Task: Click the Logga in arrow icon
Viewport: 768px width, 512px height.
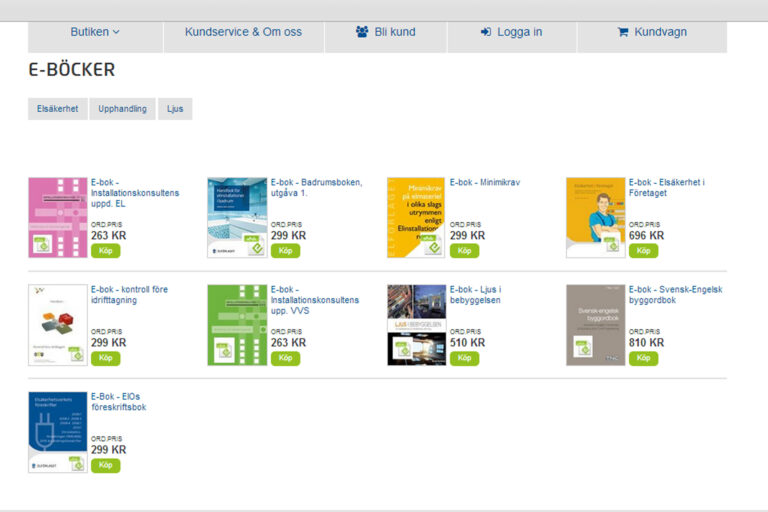Action: coord(486,32)
